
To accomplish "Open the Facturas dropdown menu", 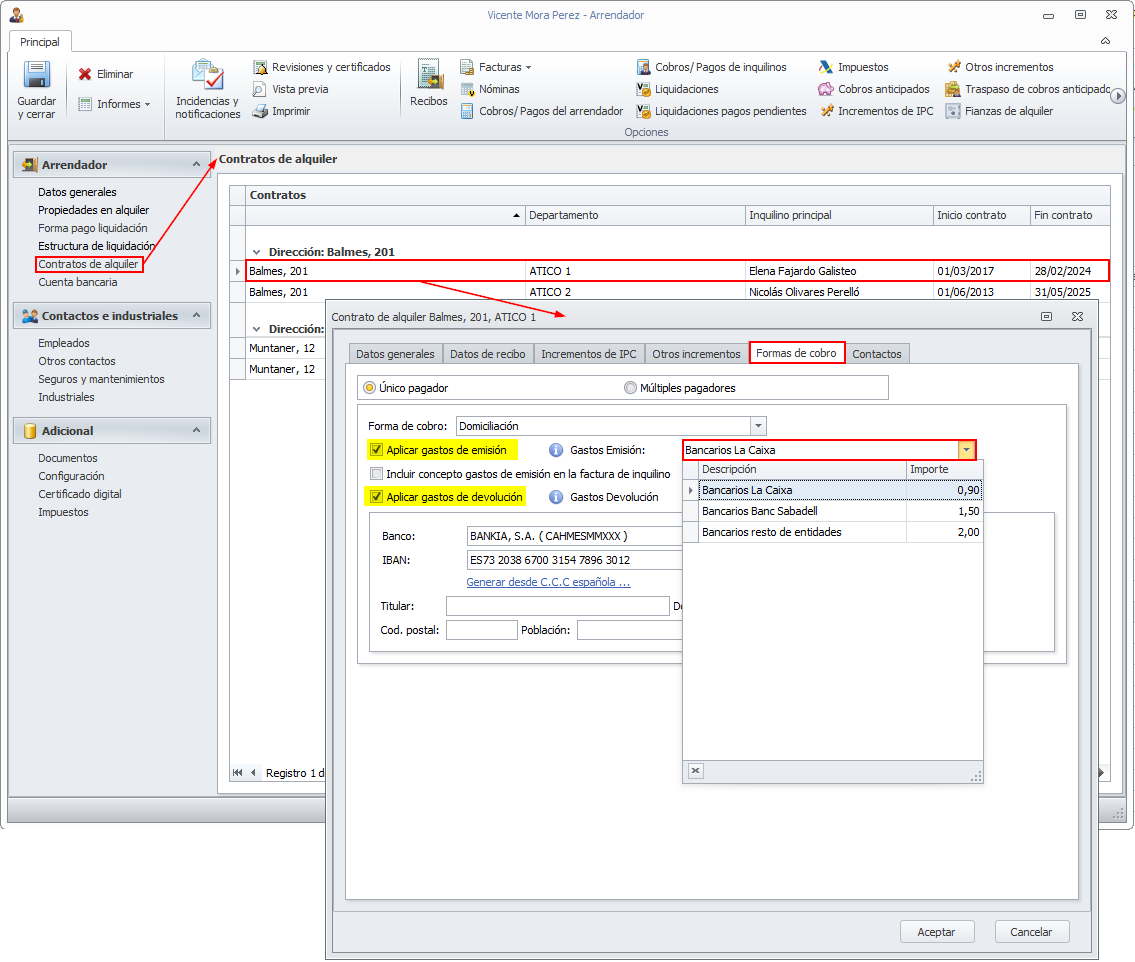I will pos(497,67).
